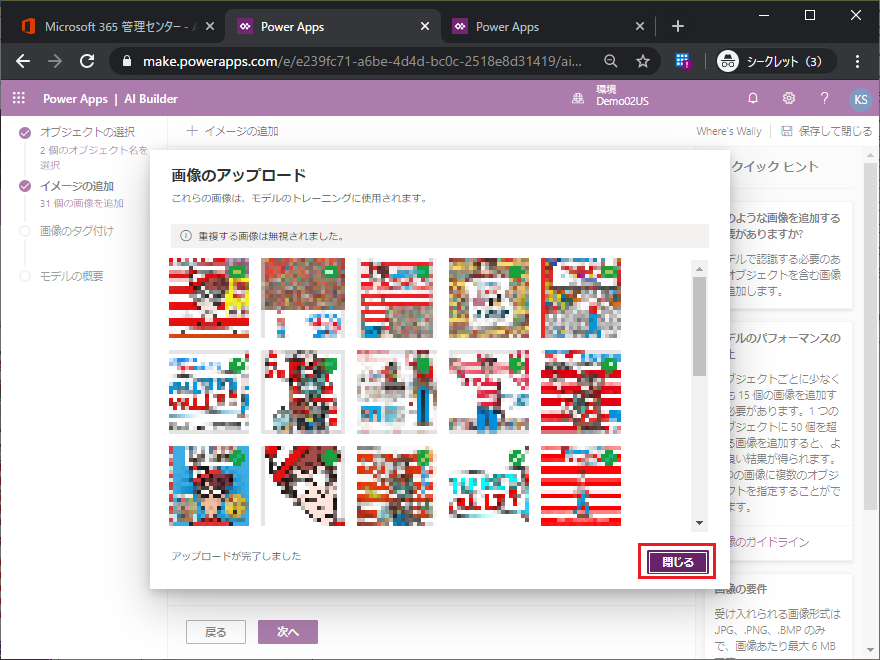The image size is (880, 660).
Task: Click the zoom magnifier icon in address bar
Action: [x=611, y=61]
